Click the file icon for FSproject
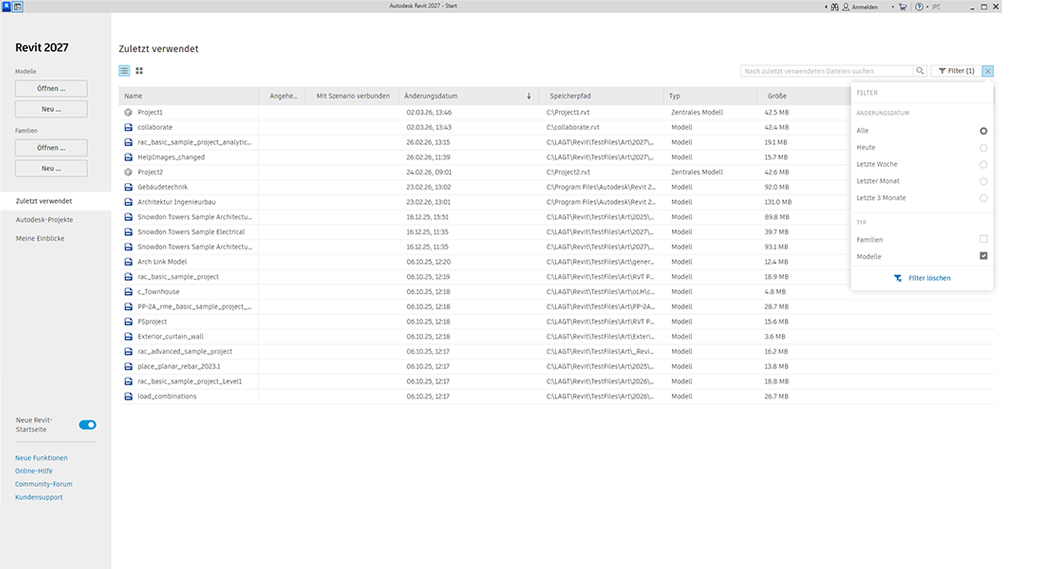 [x=128, y=322]
